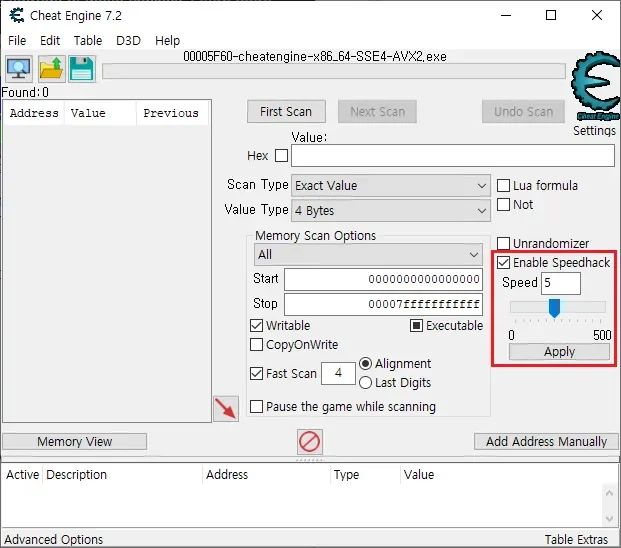
Task: Uncheck the Fast Scan checkbox
Action: click(256, 373)
